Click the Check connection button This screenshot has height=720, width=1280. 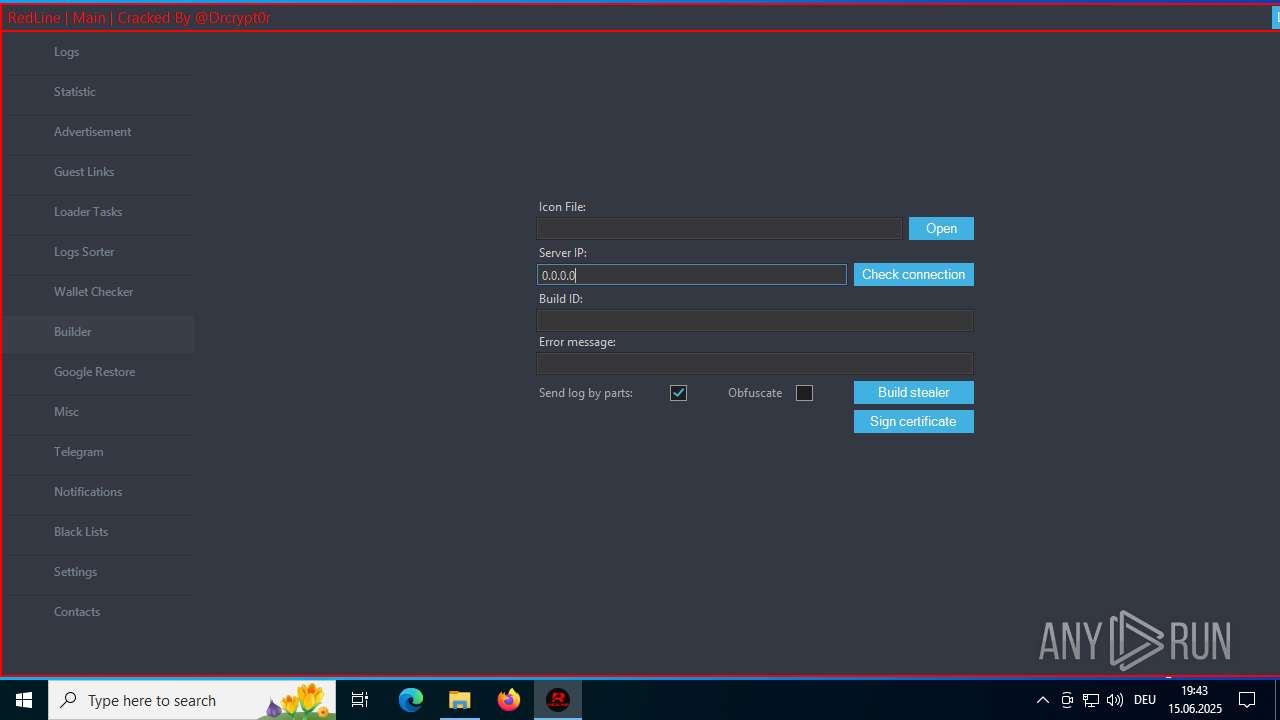(914, 275)
